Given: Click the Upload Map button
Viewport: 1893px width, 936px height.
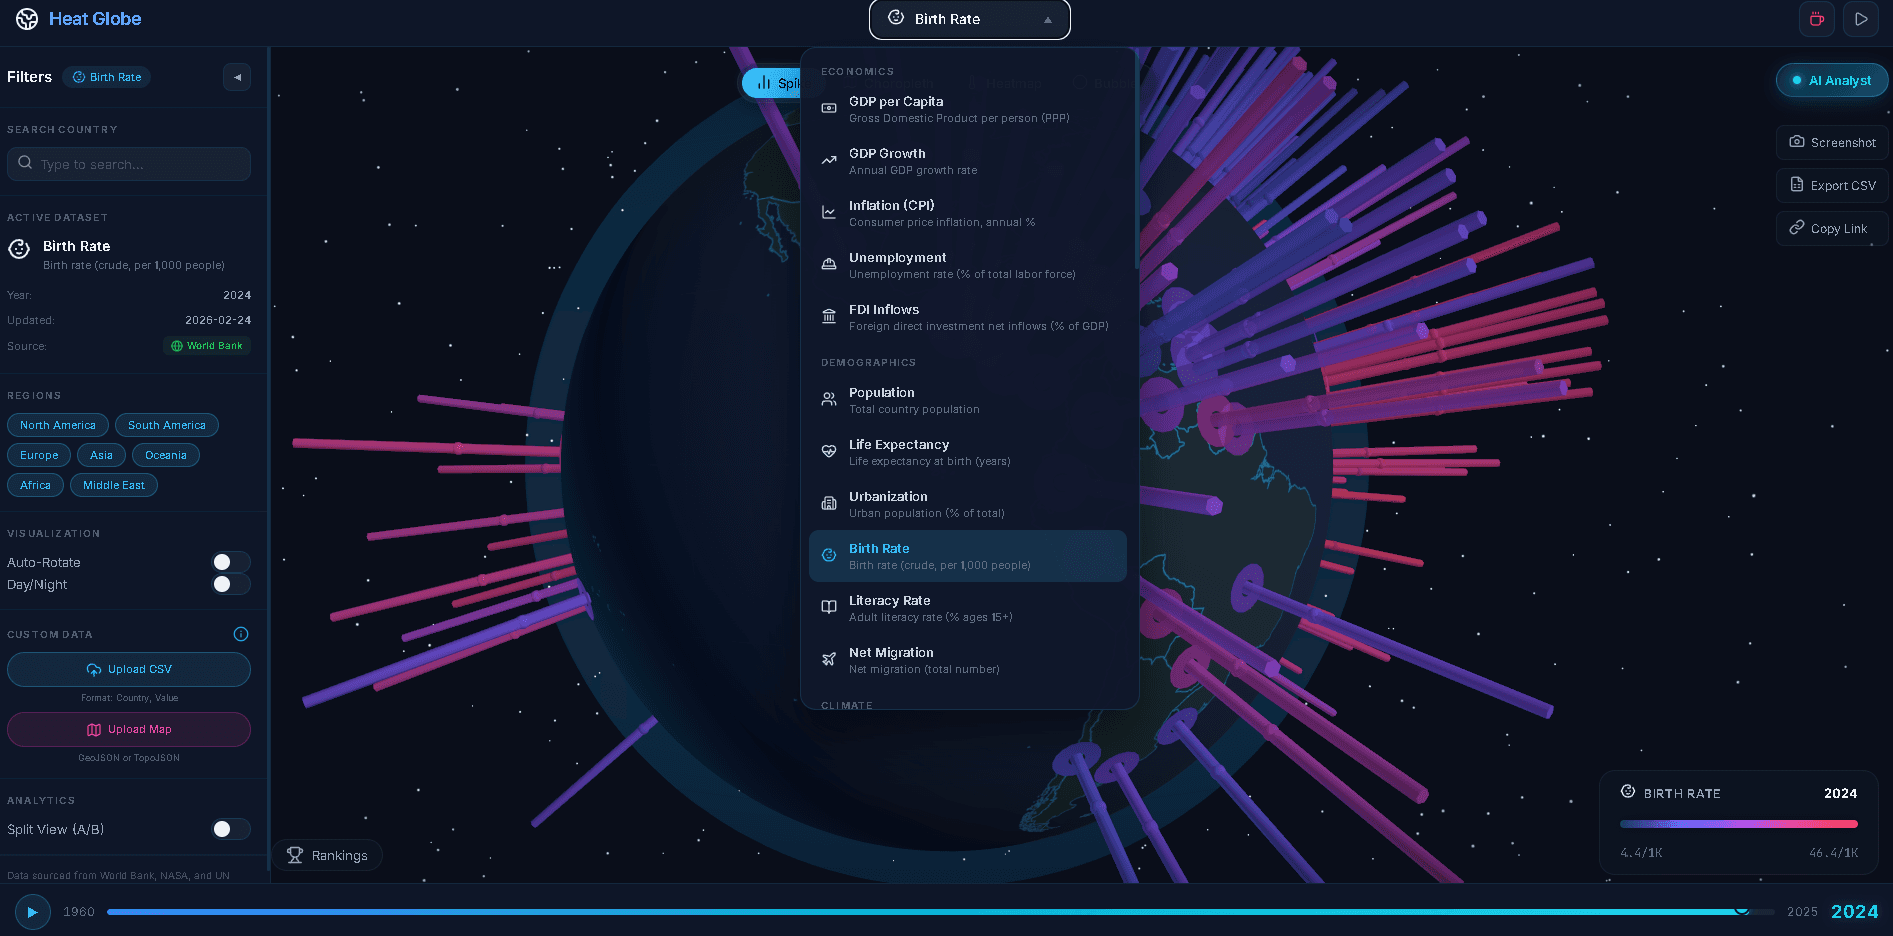Looking at the screenshot, I should coord(128,729).
